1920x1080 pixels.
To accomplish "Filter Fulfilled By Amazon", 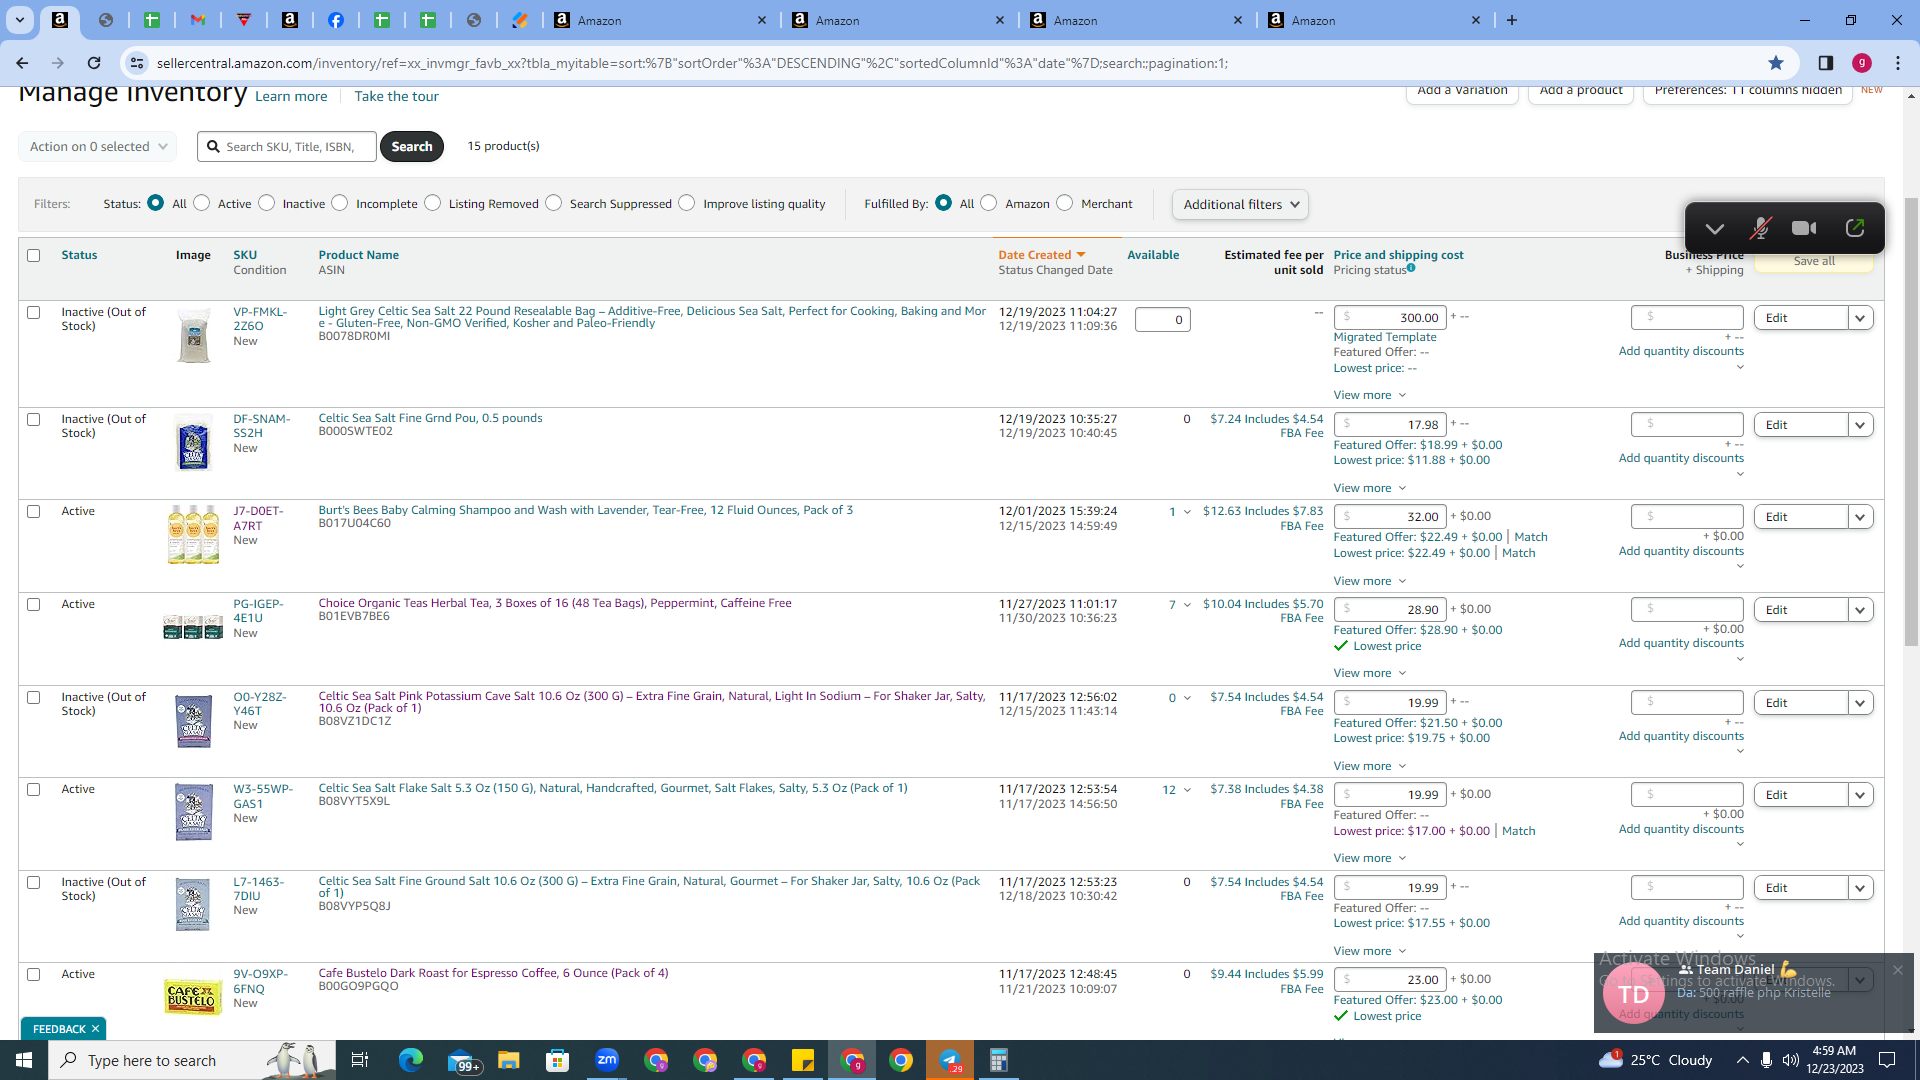I will (x=989, y=203).
